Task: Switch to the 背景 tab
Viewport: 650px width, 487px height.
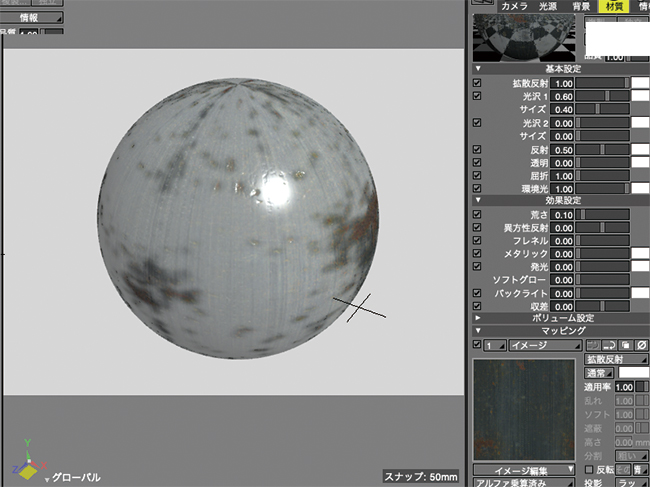Action: tap(581, 6)
